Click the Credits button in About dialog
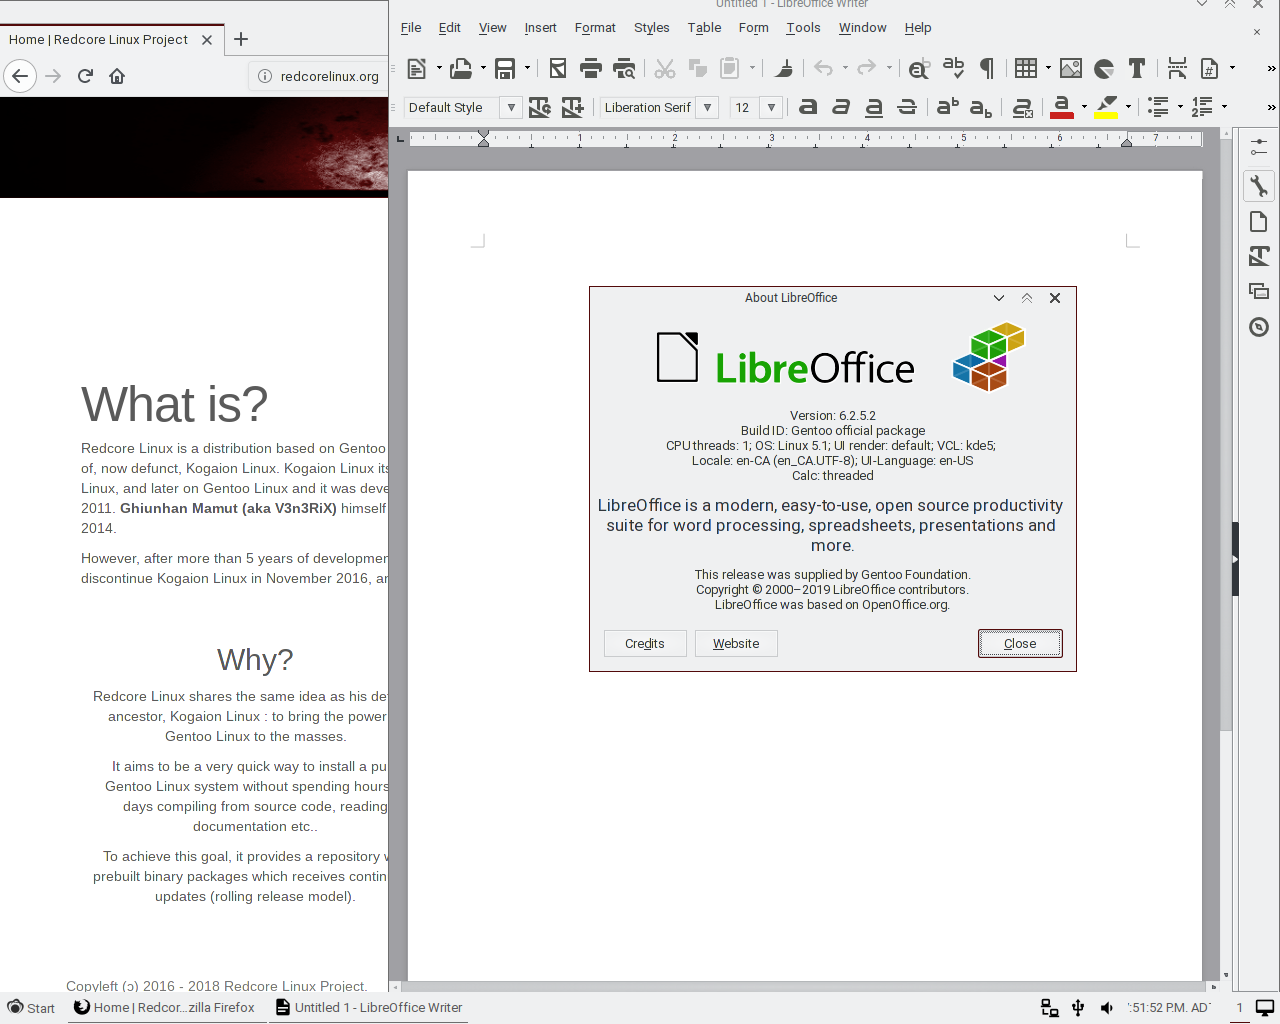The width and height of the screenshot is (1280, 1024). click(645, 643)
